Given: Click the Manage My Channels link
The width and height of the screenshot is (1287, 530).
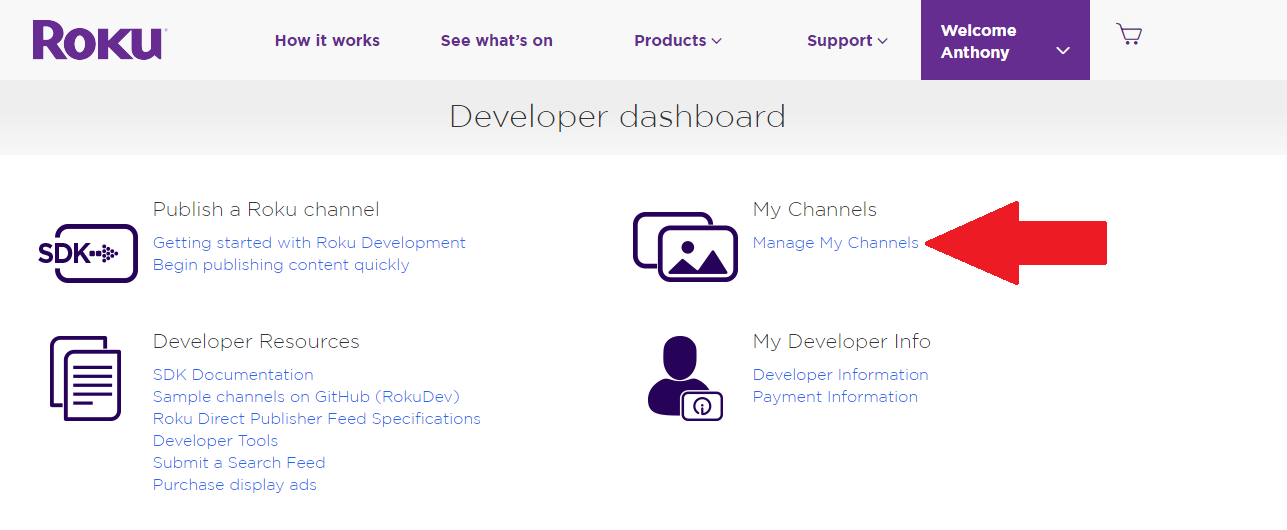Looking at the screenshot, I should (835, 243).
